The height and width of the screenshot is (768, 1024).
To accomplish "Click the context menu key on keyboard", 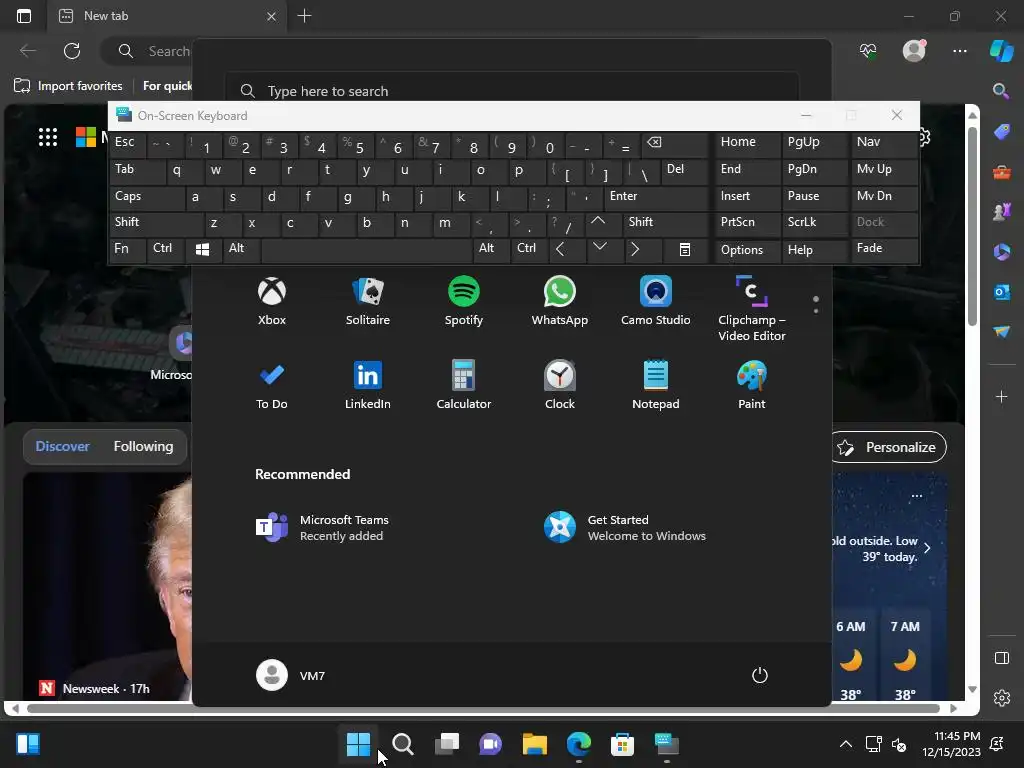I will (684, 249).
